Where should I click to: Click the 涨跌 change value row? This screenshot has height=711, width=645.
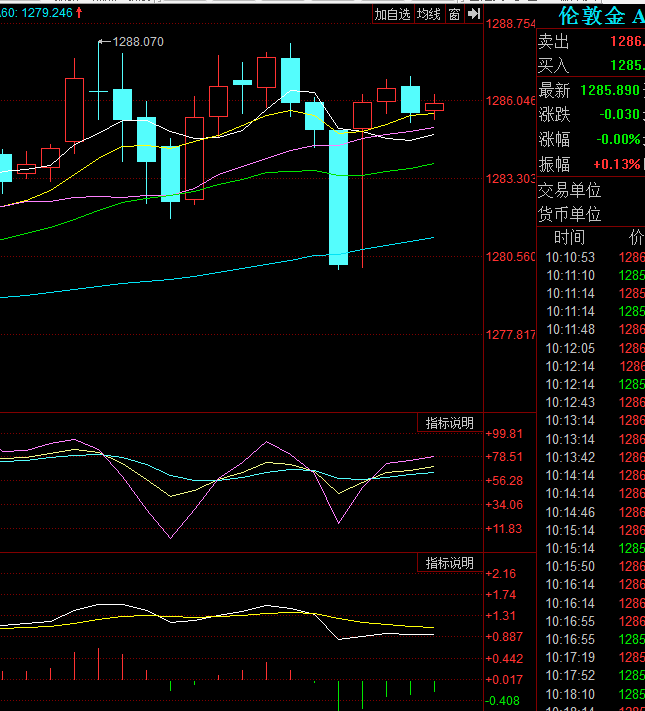coord(591,114)
